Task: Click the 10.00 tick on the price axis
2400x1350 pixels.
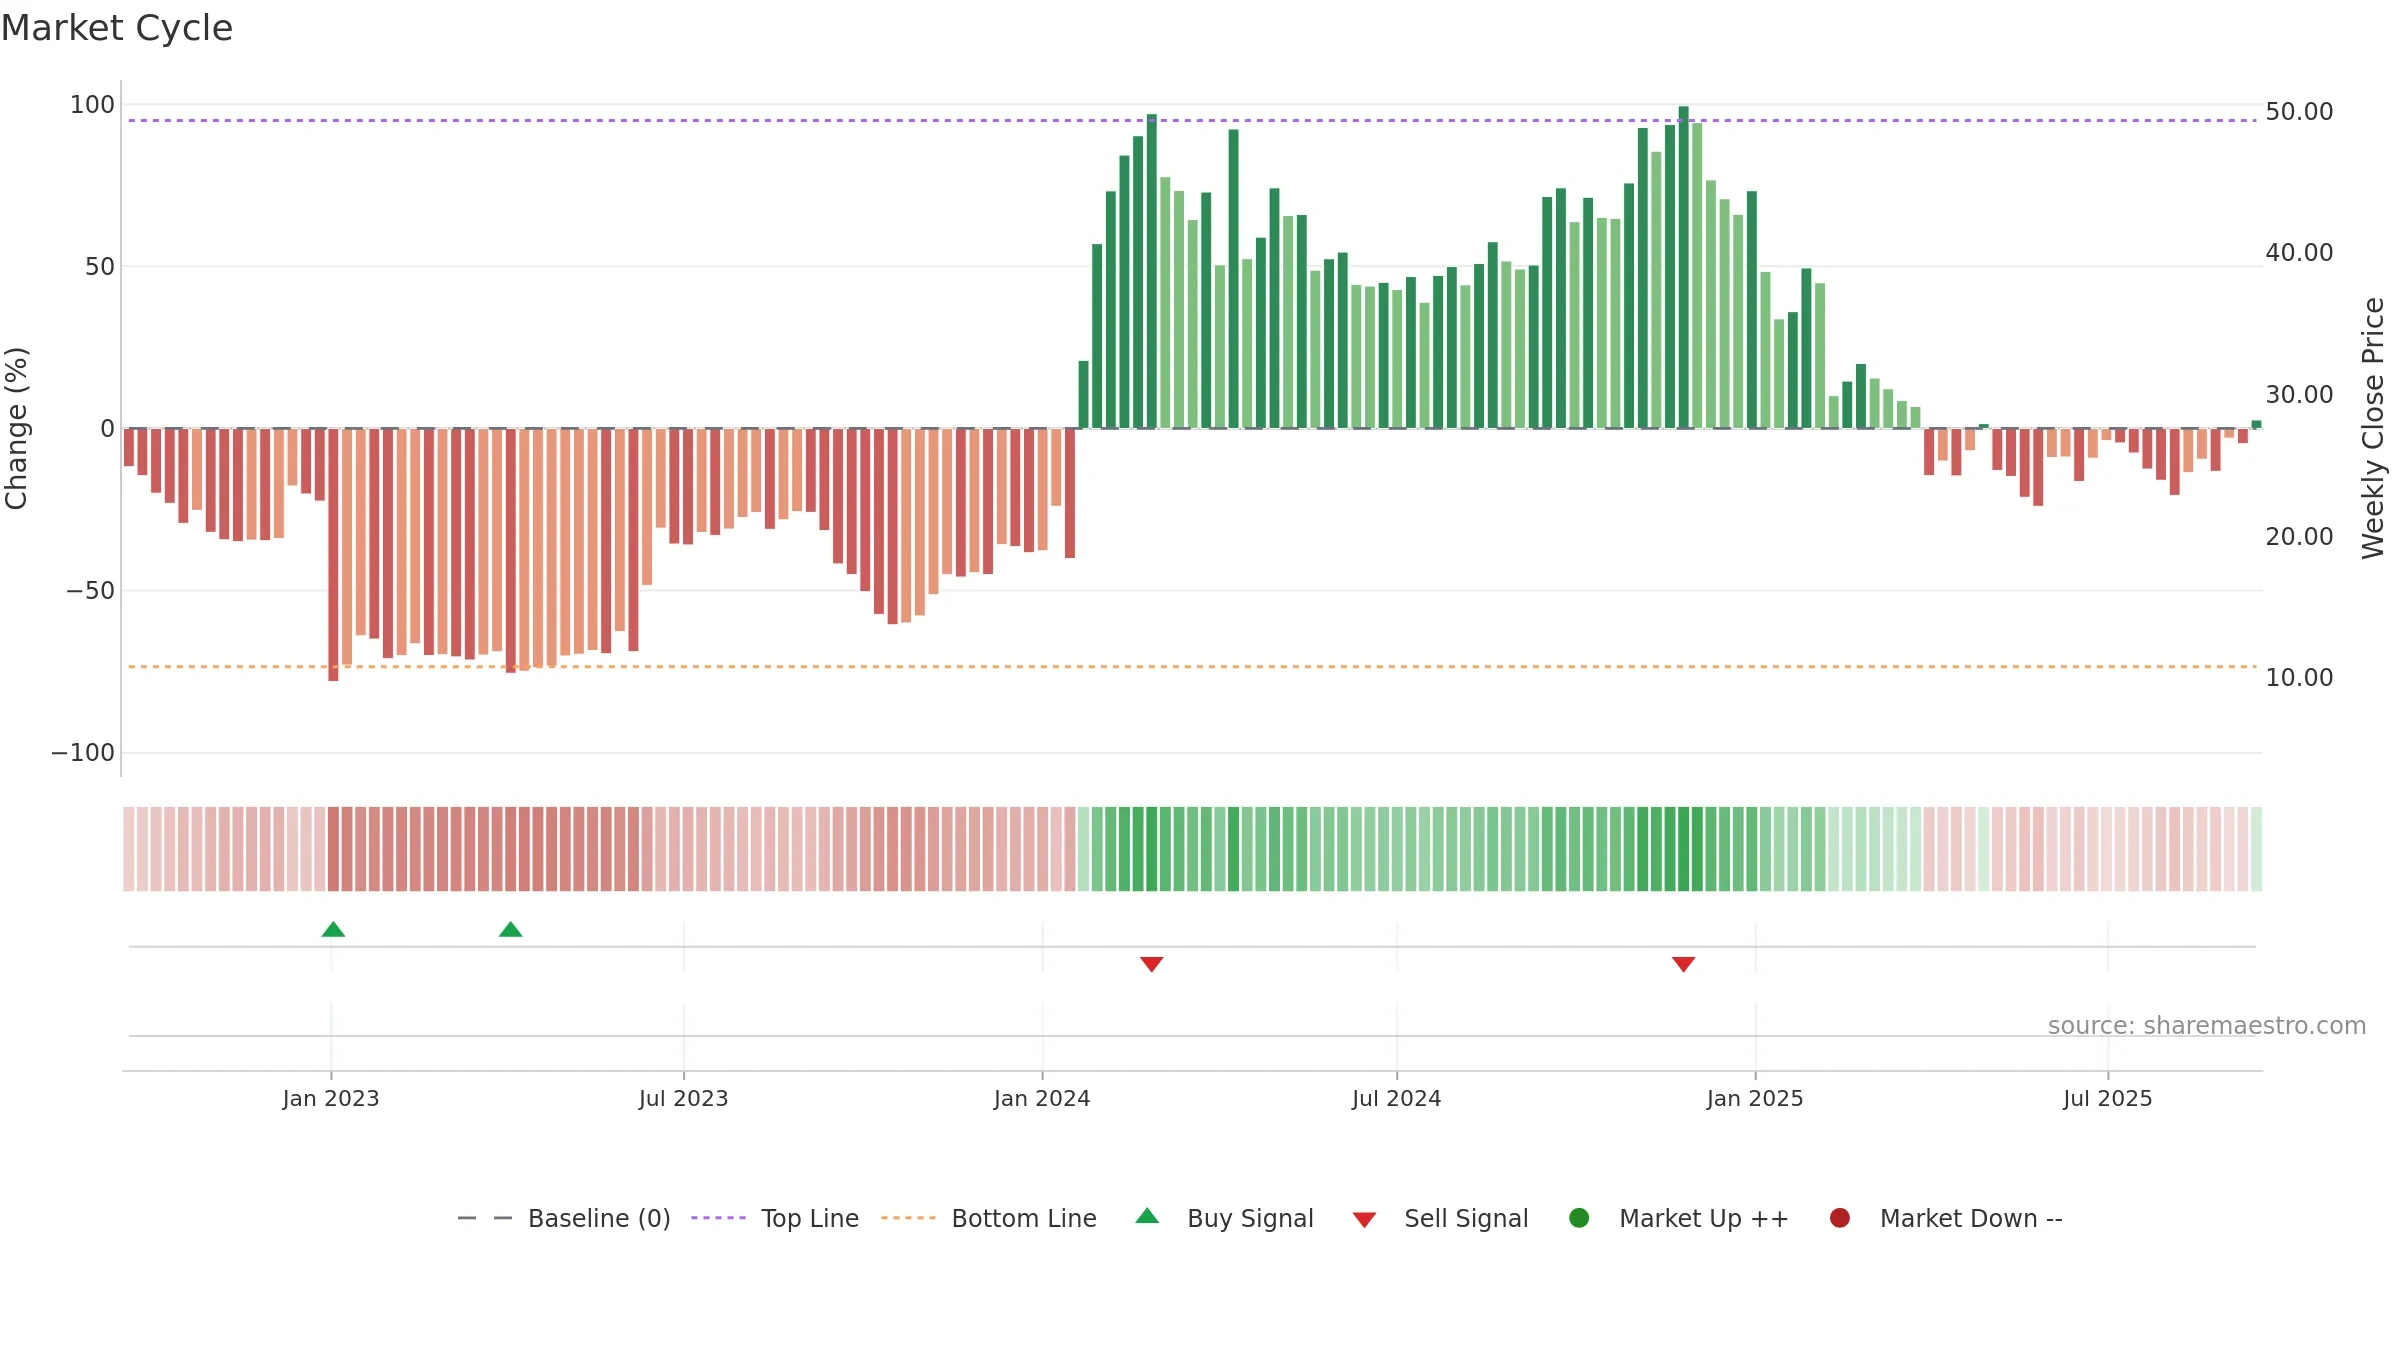Action: pos(2299,678)
